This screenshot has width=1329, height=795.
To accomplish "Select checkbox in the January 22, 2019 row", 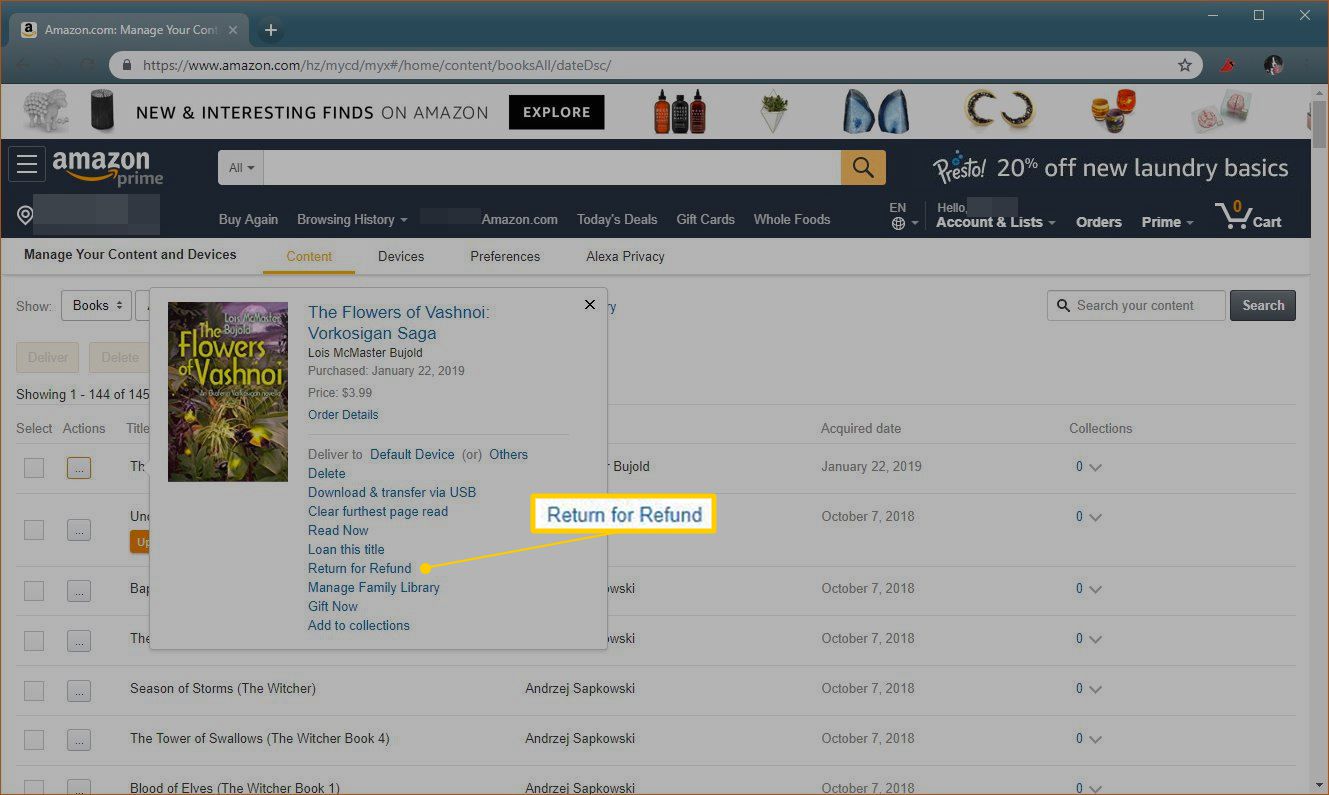I will coord(34,467).
